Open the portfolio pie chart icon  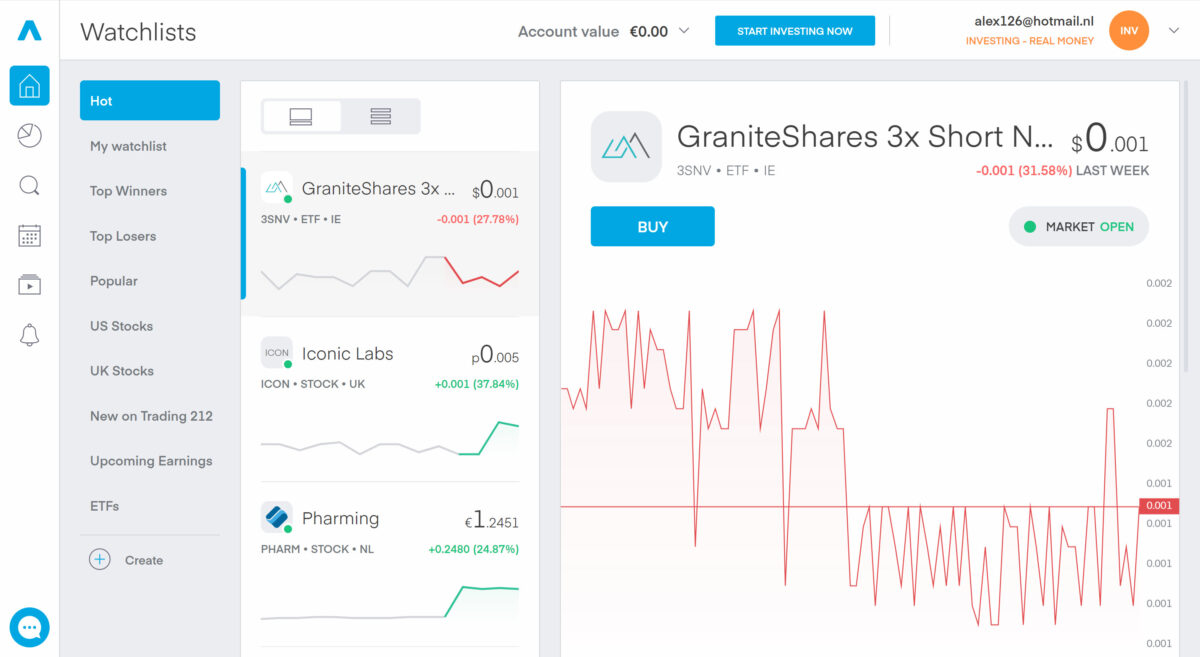[x=29, y=136]
